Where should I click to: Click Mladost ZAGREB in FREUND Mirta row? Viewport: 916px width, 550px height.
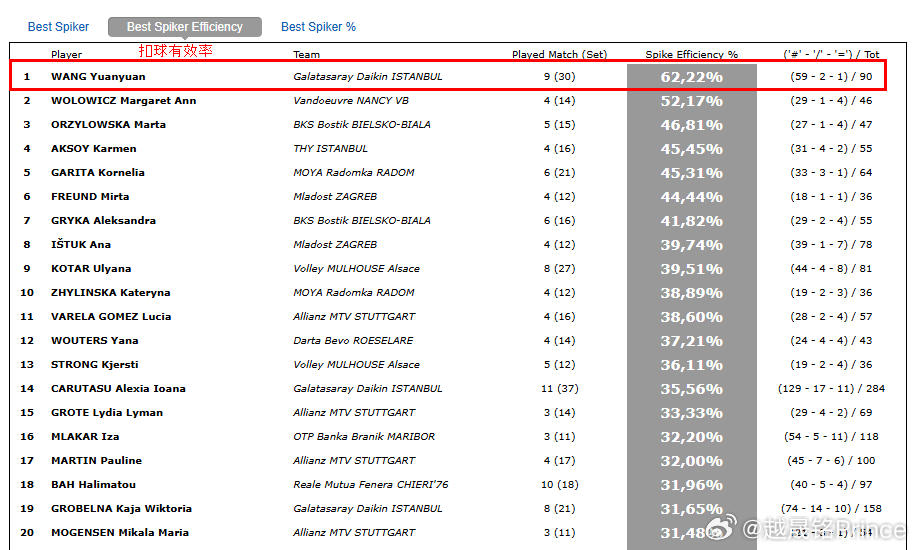(x=335, y=196)
